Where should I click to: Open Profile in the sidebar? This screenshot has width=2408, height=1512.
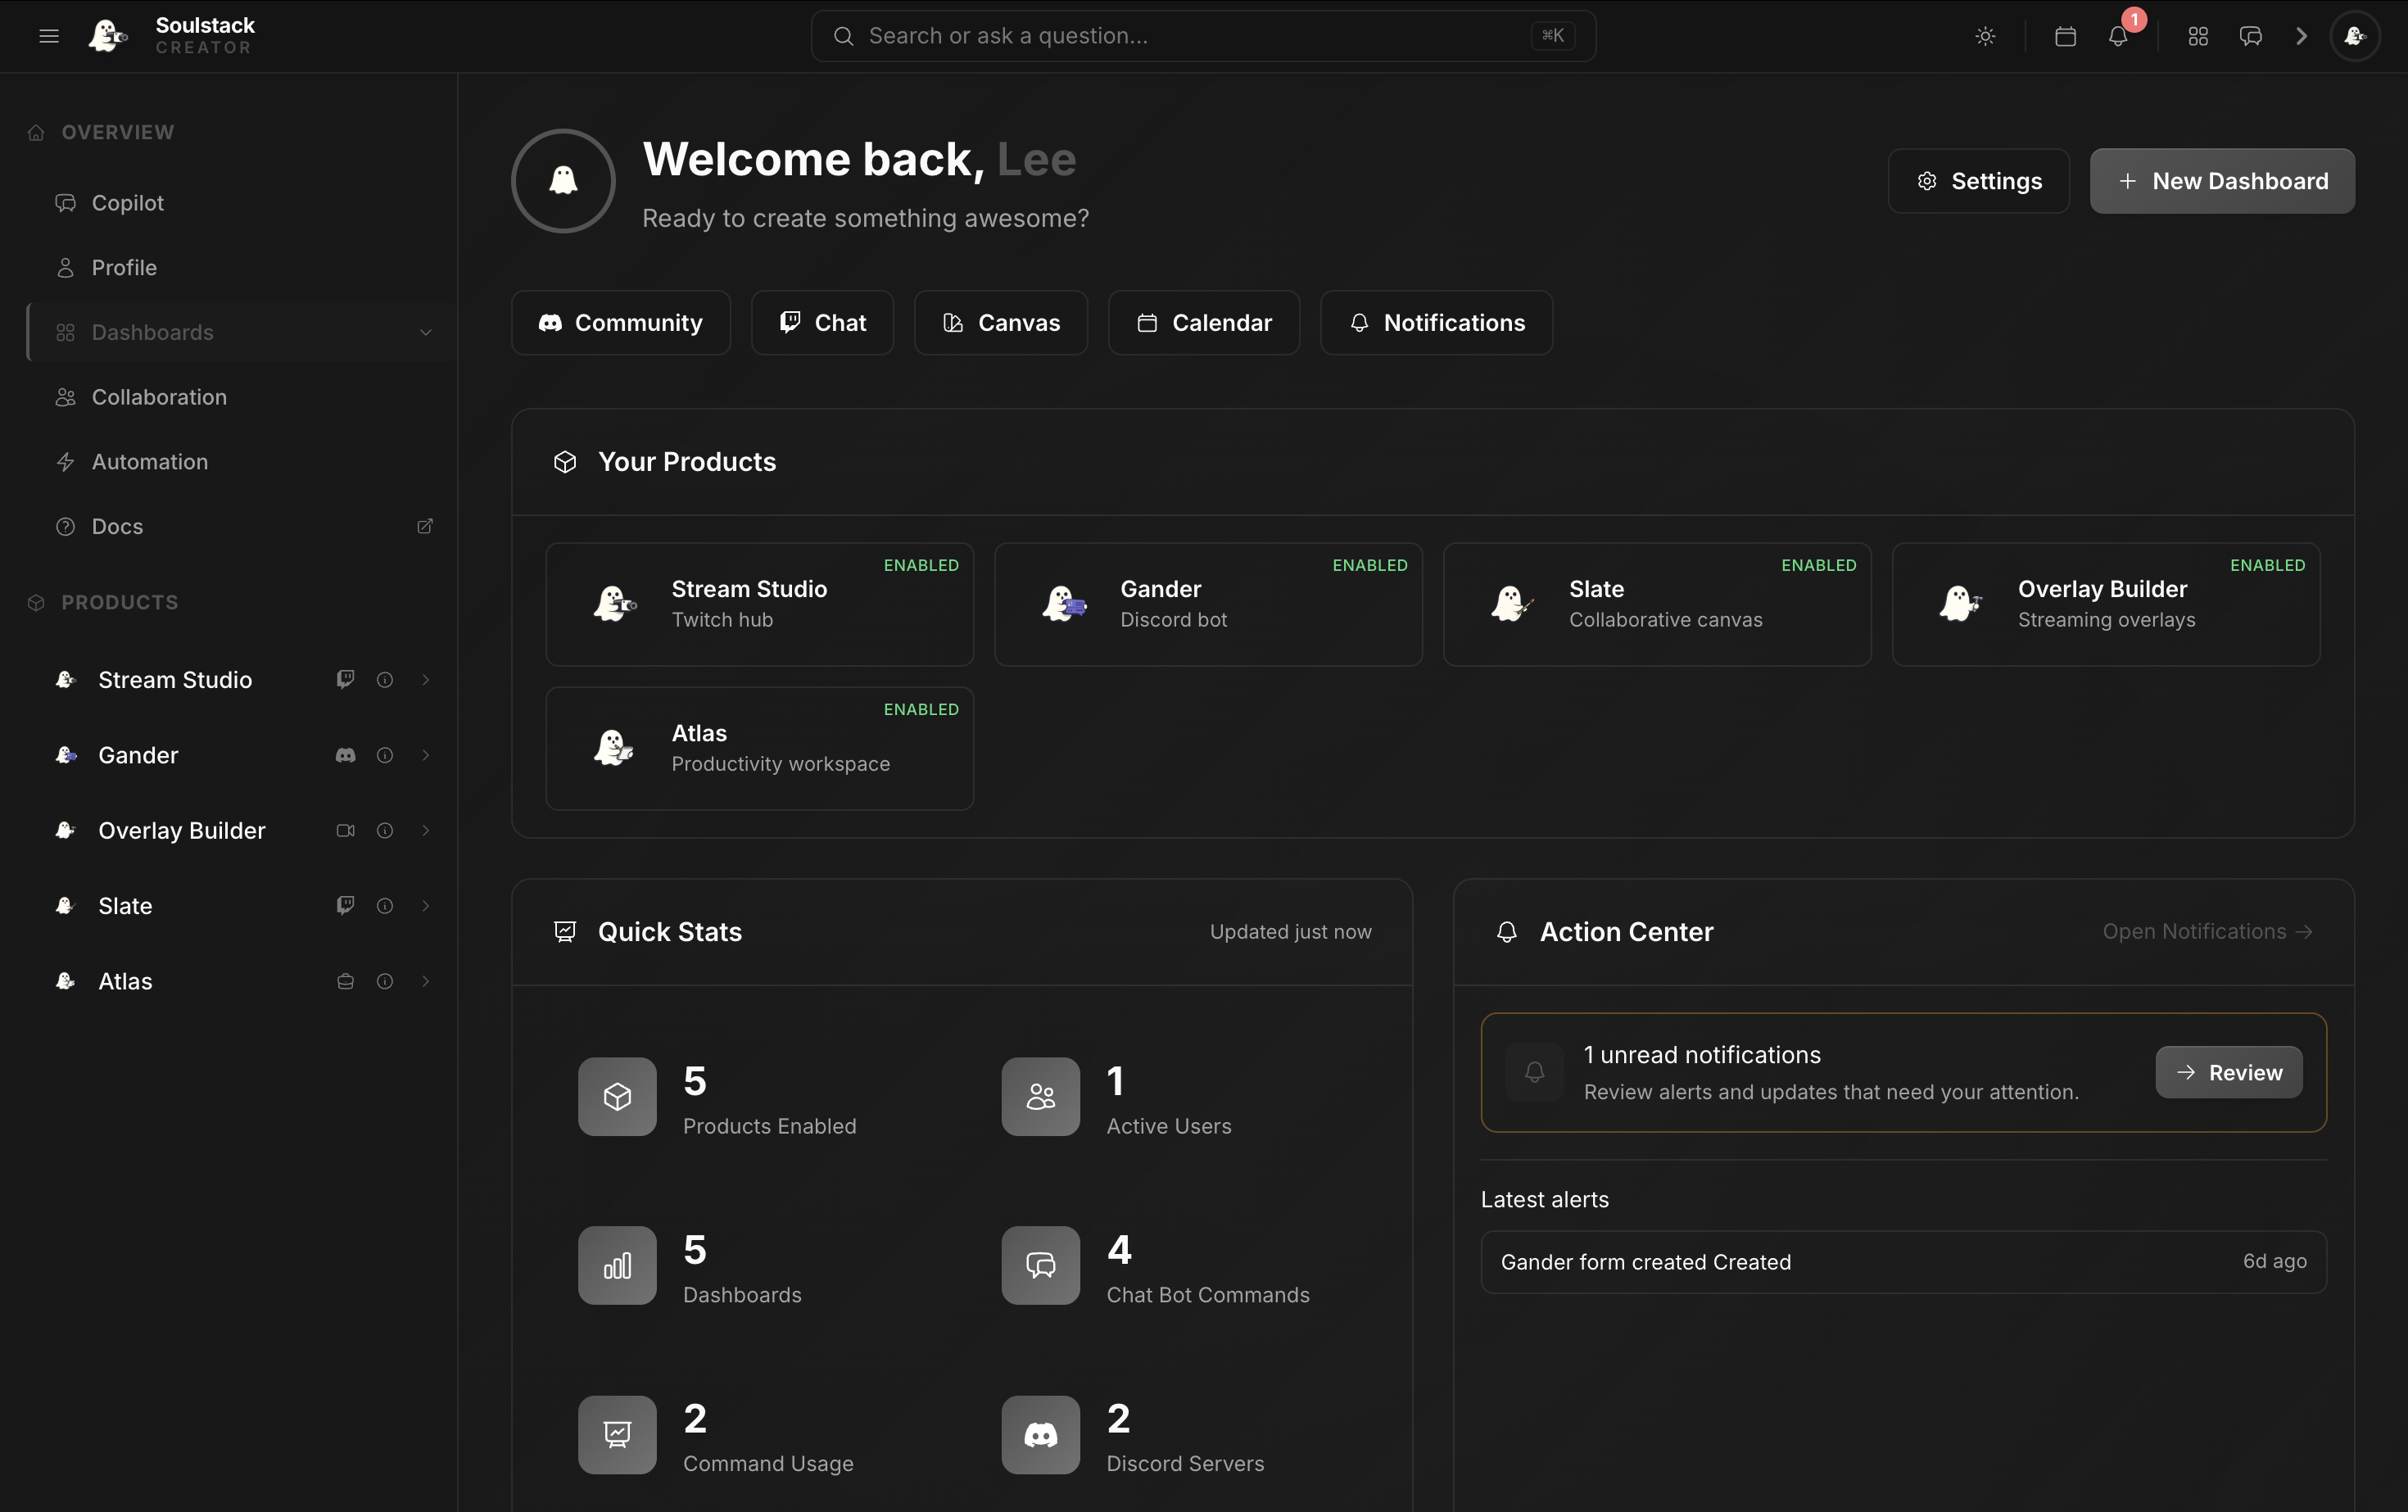[240, 268]
